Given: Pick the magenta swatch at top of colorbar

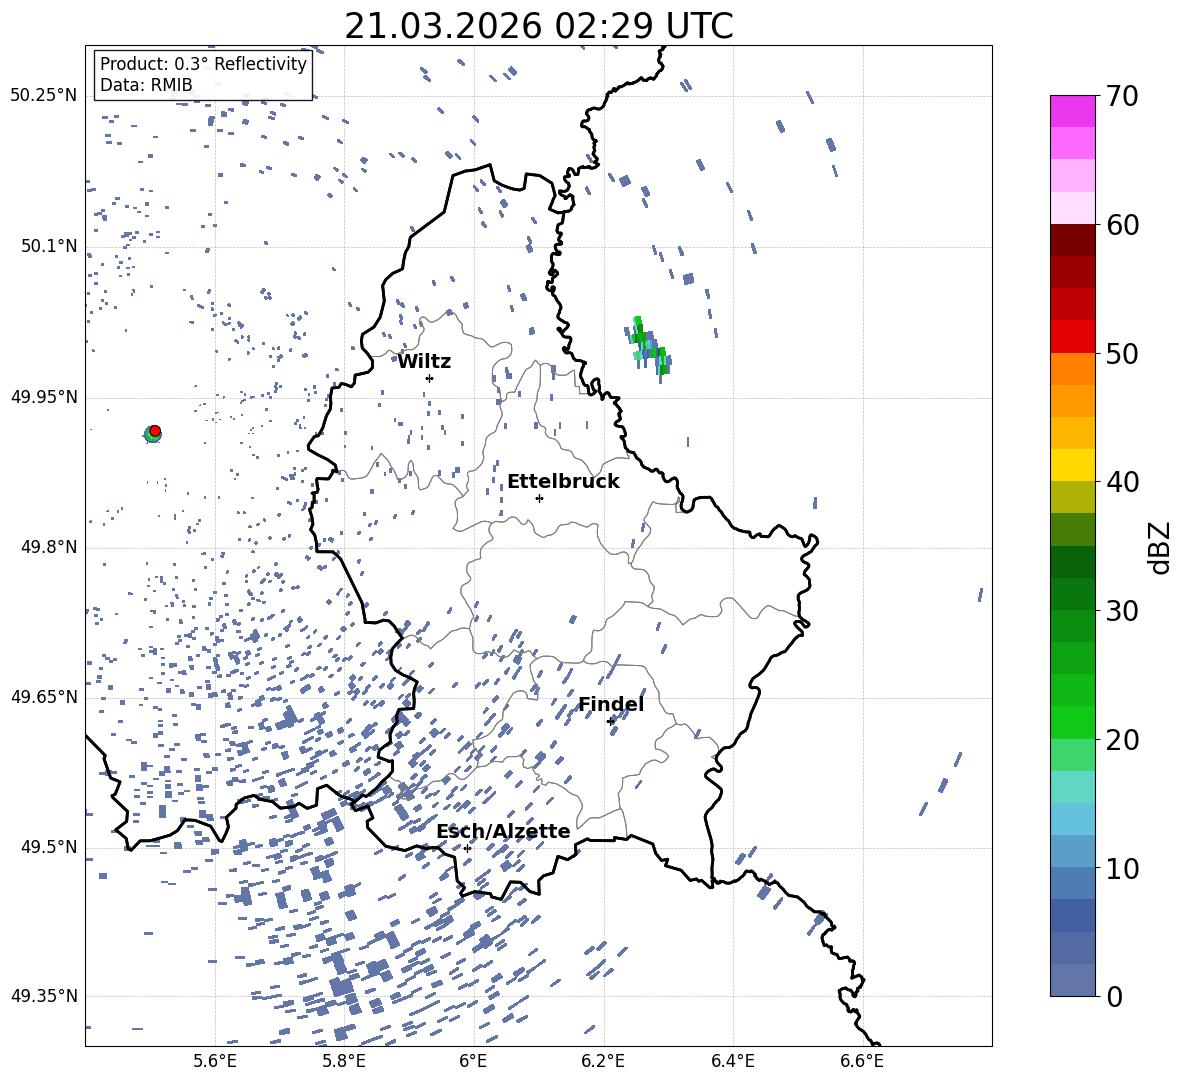Looking at the screenshot, I should 1073,111.
